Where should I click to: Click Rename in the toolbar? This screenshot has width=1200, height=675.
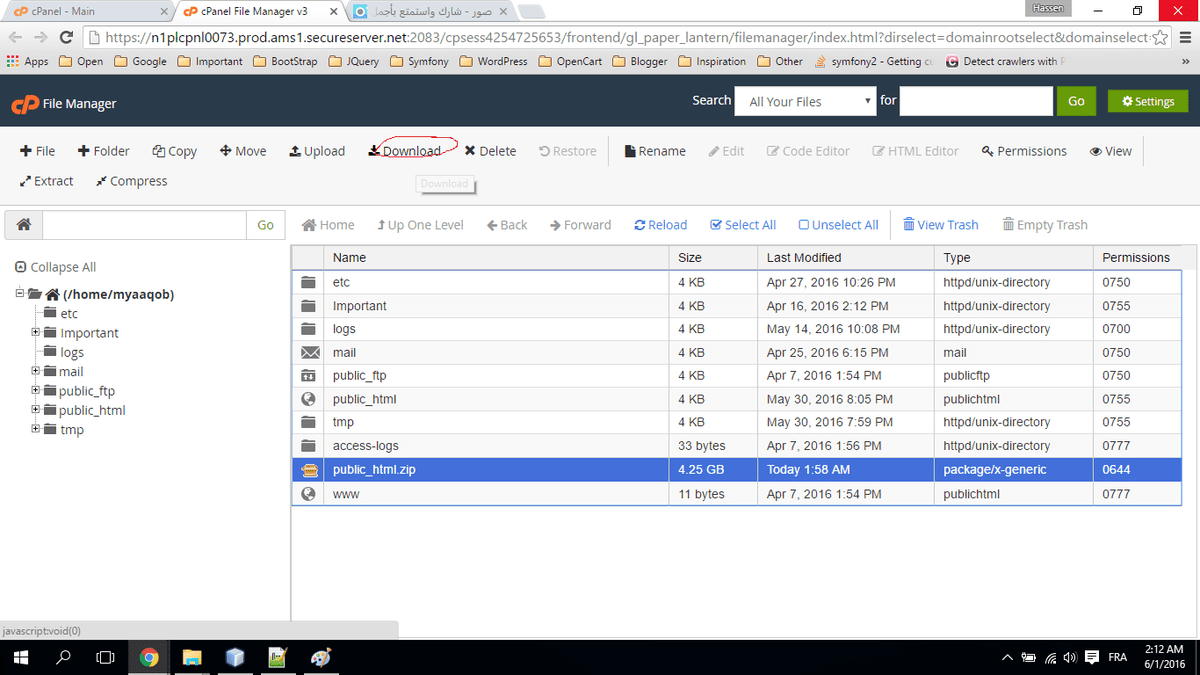(x=655, y=151)
